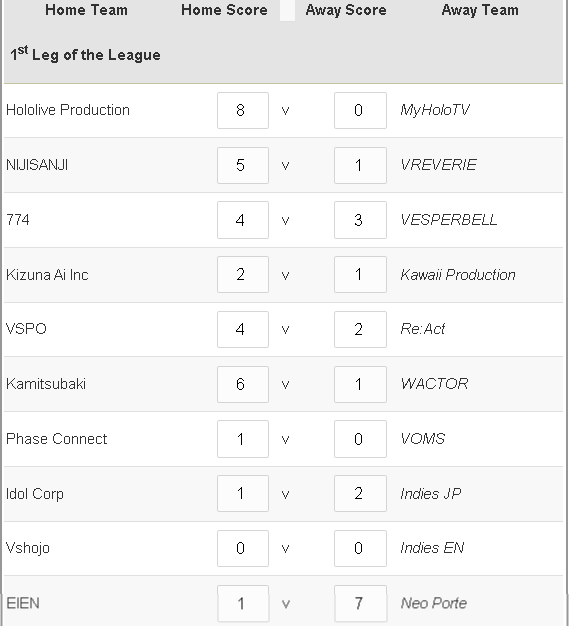Screen dimensions: 569x626
Task: Select Hololive Production home score field
Action: point(243,111)
